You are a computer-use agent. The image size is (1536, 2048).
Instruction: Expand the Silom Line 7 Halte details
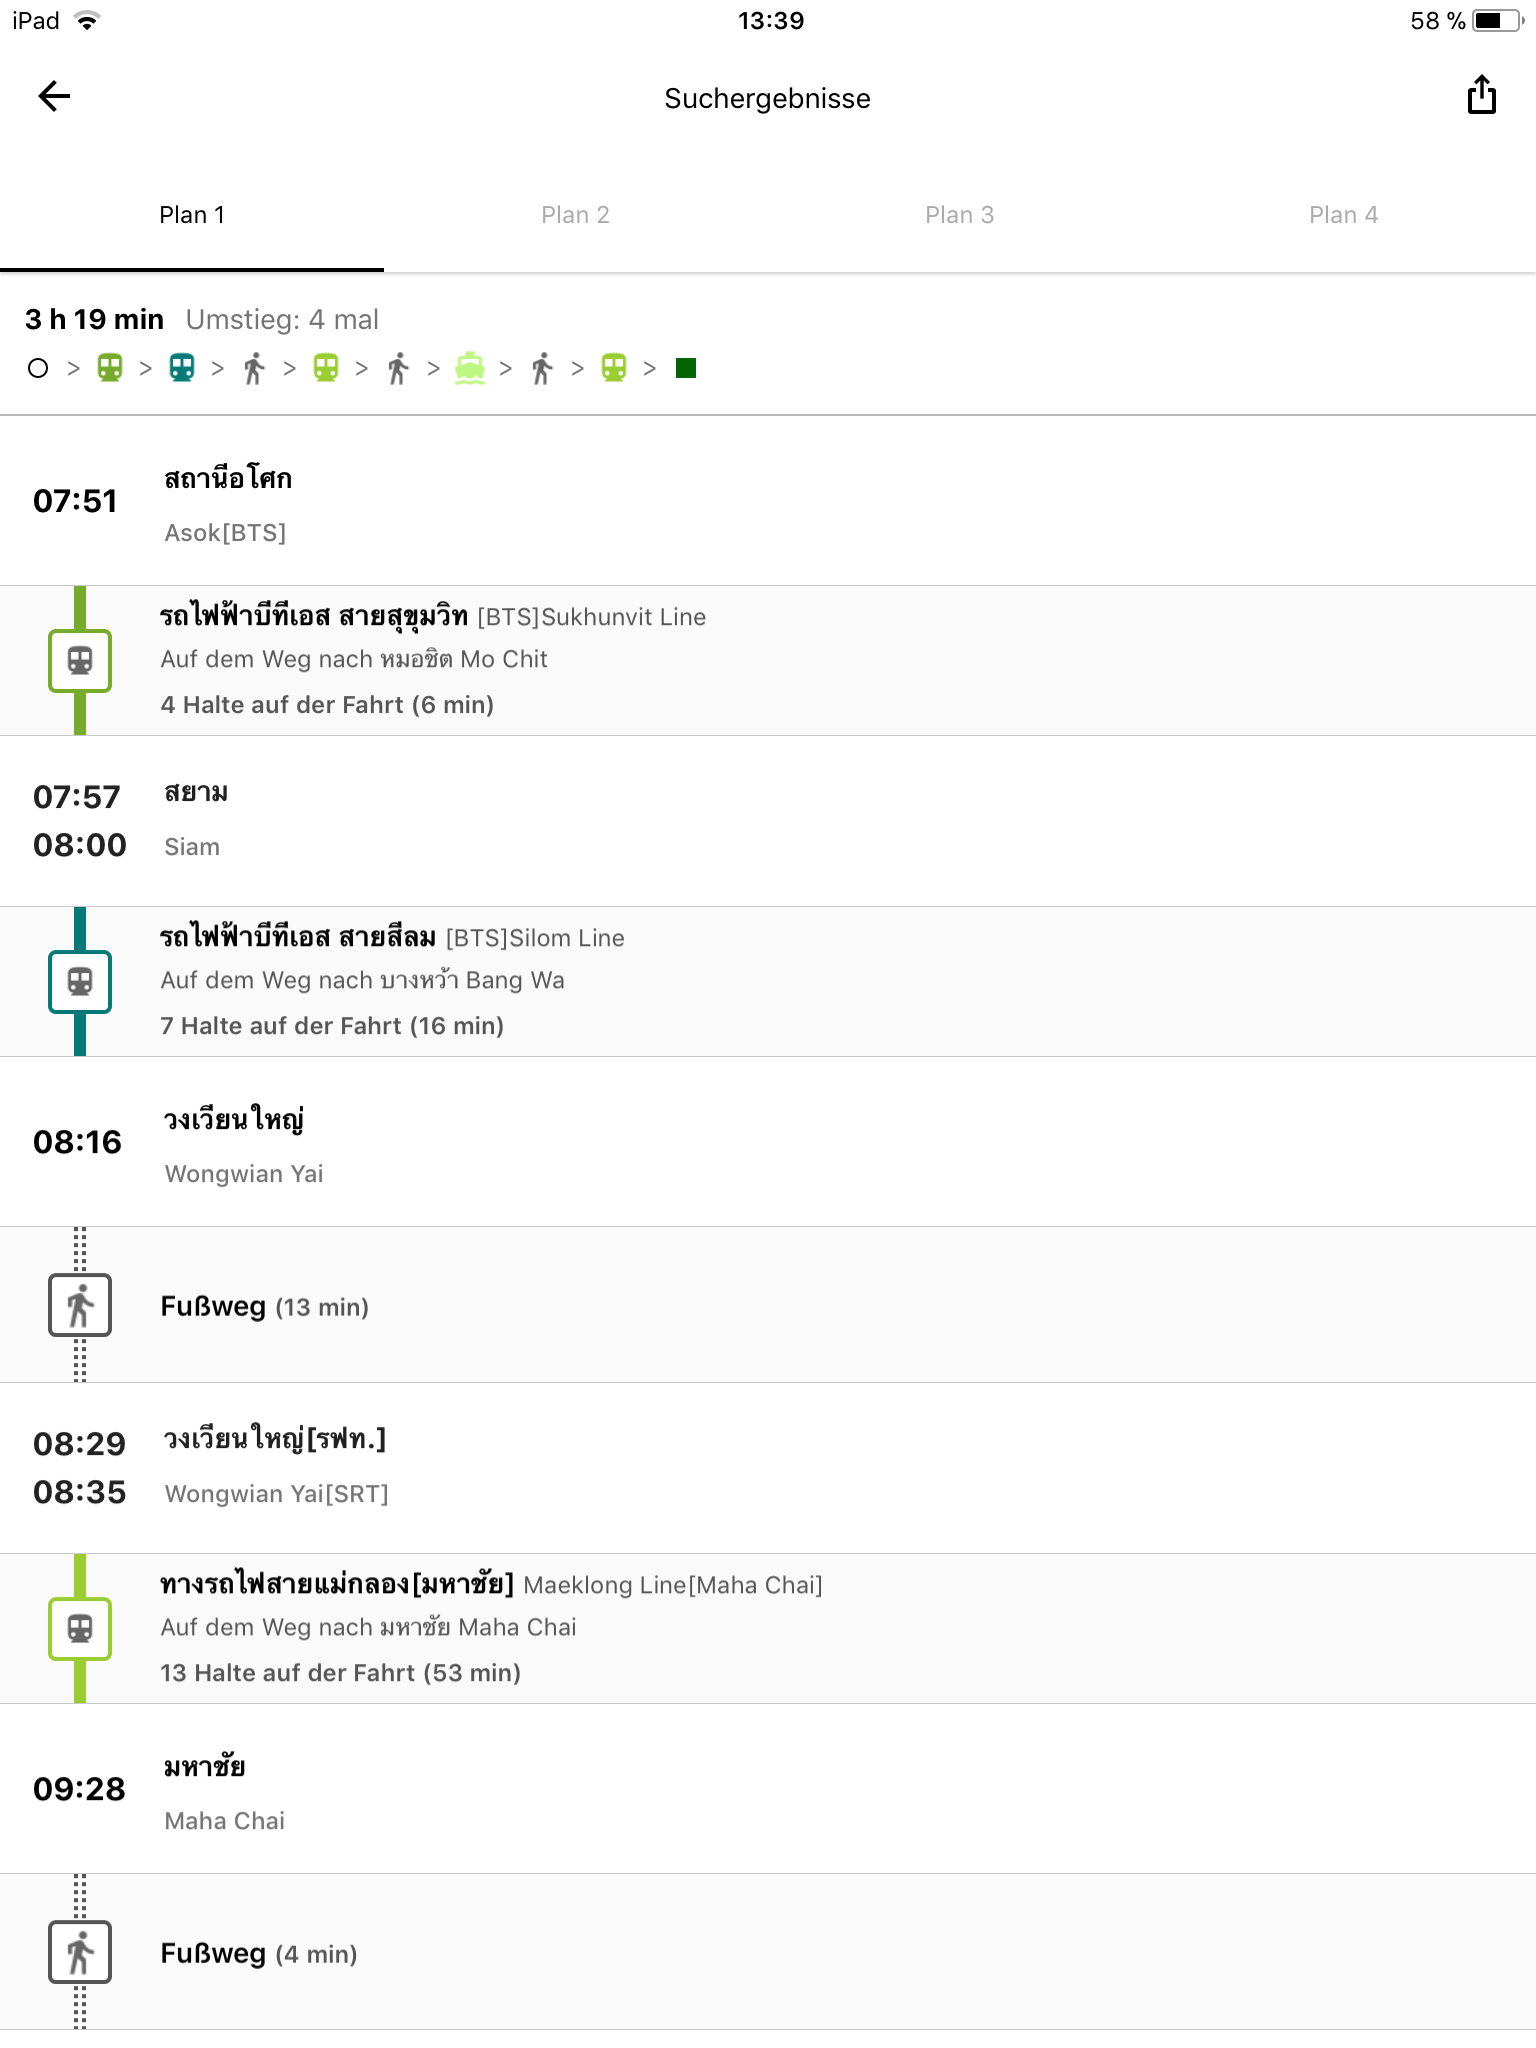pyautogui.click(x=332, y=1026)
